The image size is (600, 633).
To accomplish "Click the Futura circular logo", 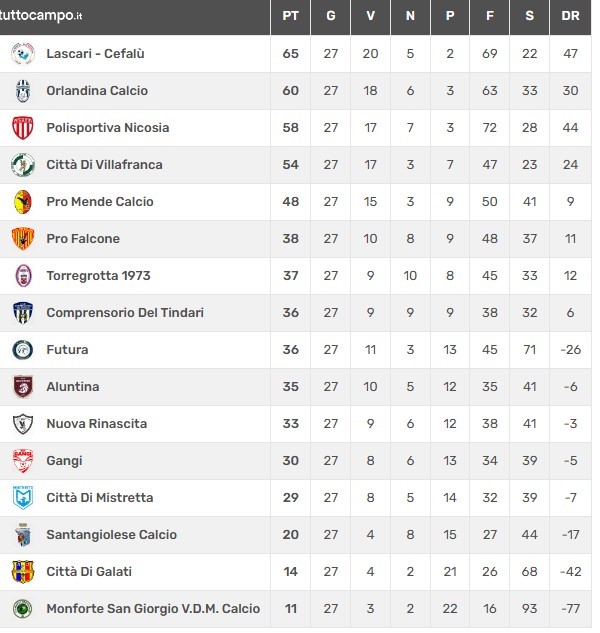I will [23, 350].
